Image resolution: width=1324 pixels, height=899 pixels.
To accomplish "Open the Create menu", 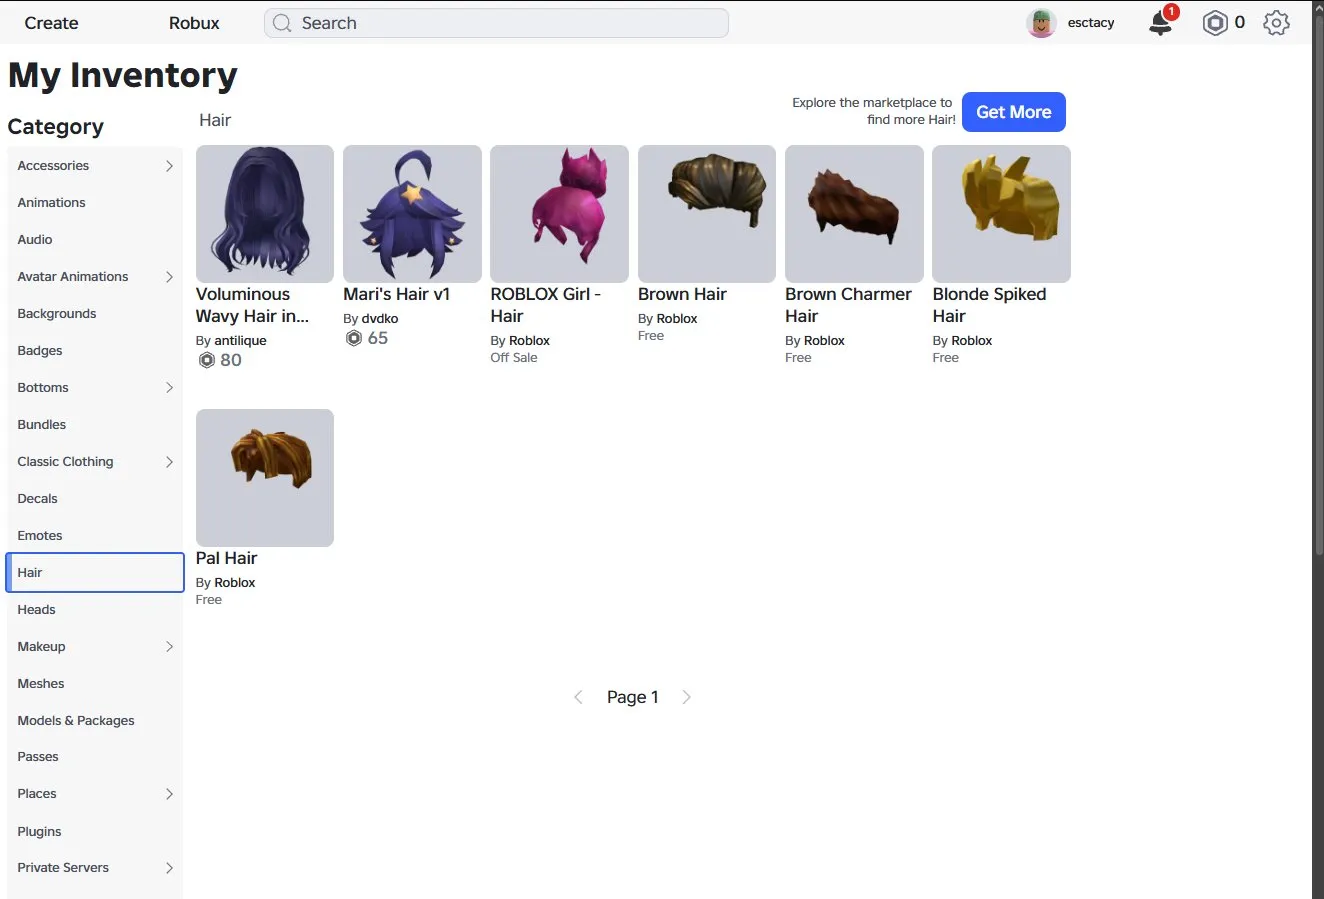I will [51, 23].
